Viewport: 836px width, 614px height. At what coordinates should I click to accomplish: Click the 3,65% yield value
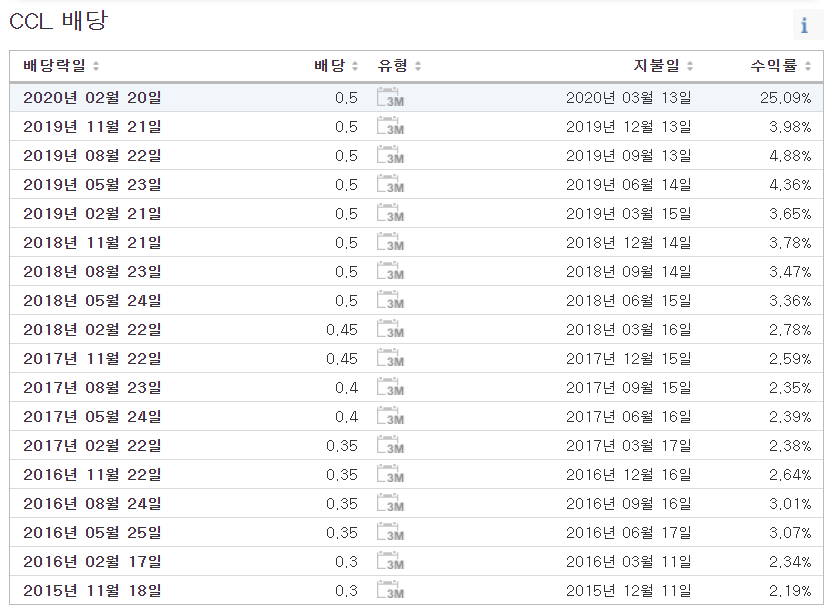(790, 213)
